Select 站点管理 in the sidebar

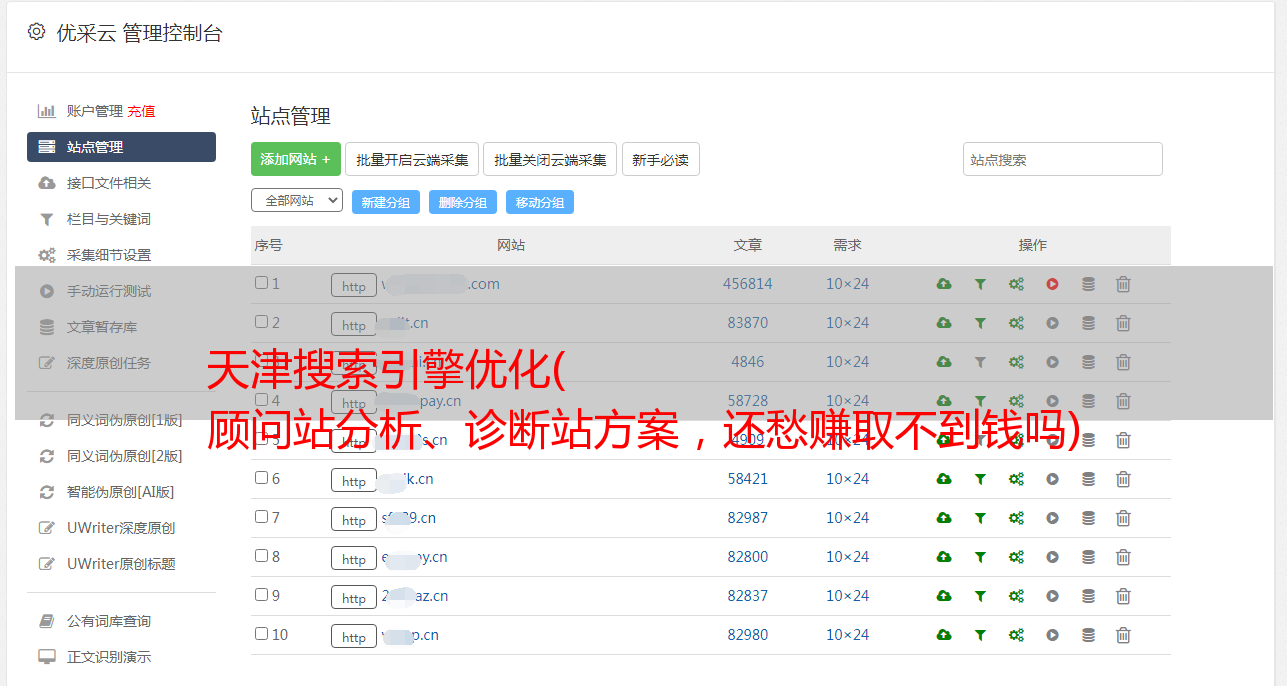click(x=121, y=147)
